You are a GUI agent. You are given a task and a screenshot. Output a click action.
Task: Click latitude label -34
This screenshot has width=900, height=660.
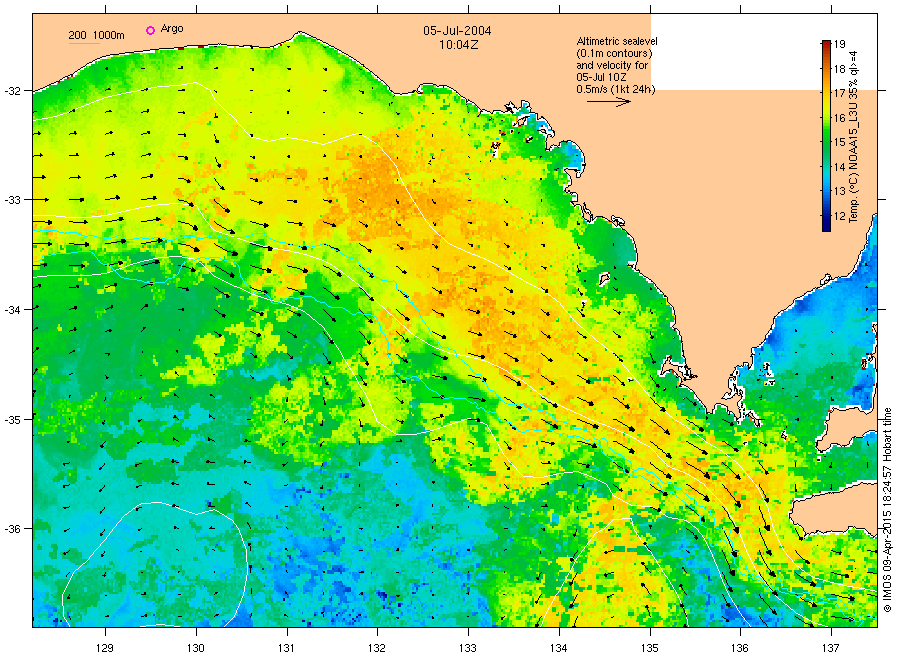click(12, 309)
